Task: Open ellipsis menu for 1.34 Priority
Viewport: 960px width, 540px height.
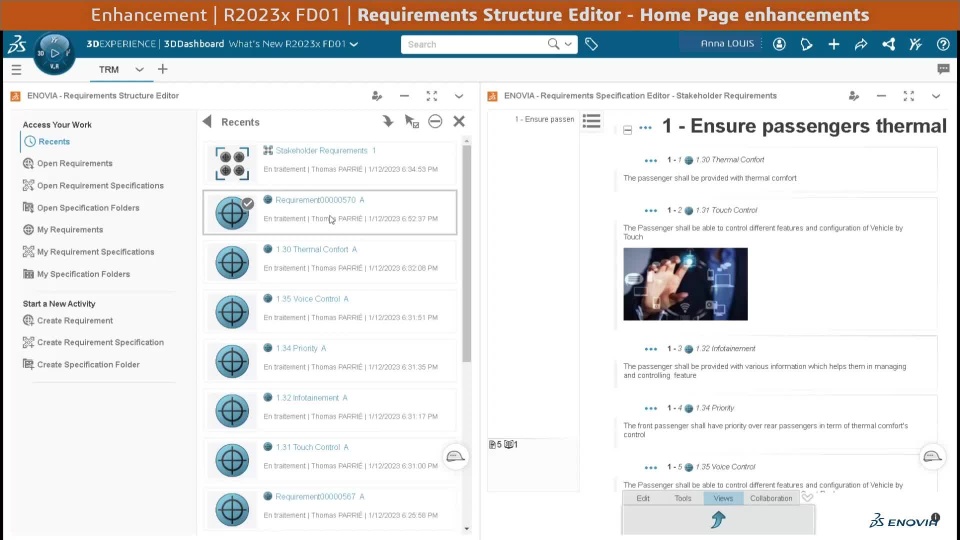Action: point(650,408)
